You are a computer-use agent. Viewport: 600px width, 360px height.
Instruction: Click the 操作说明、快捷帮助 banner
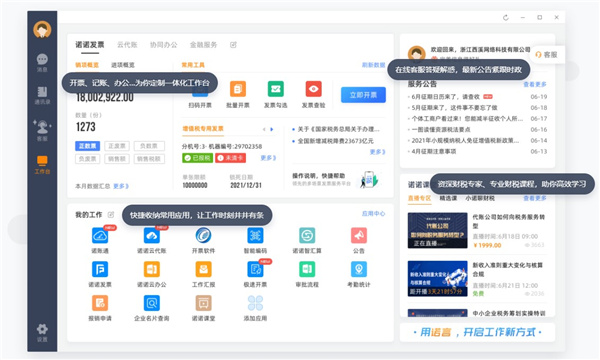336,179
